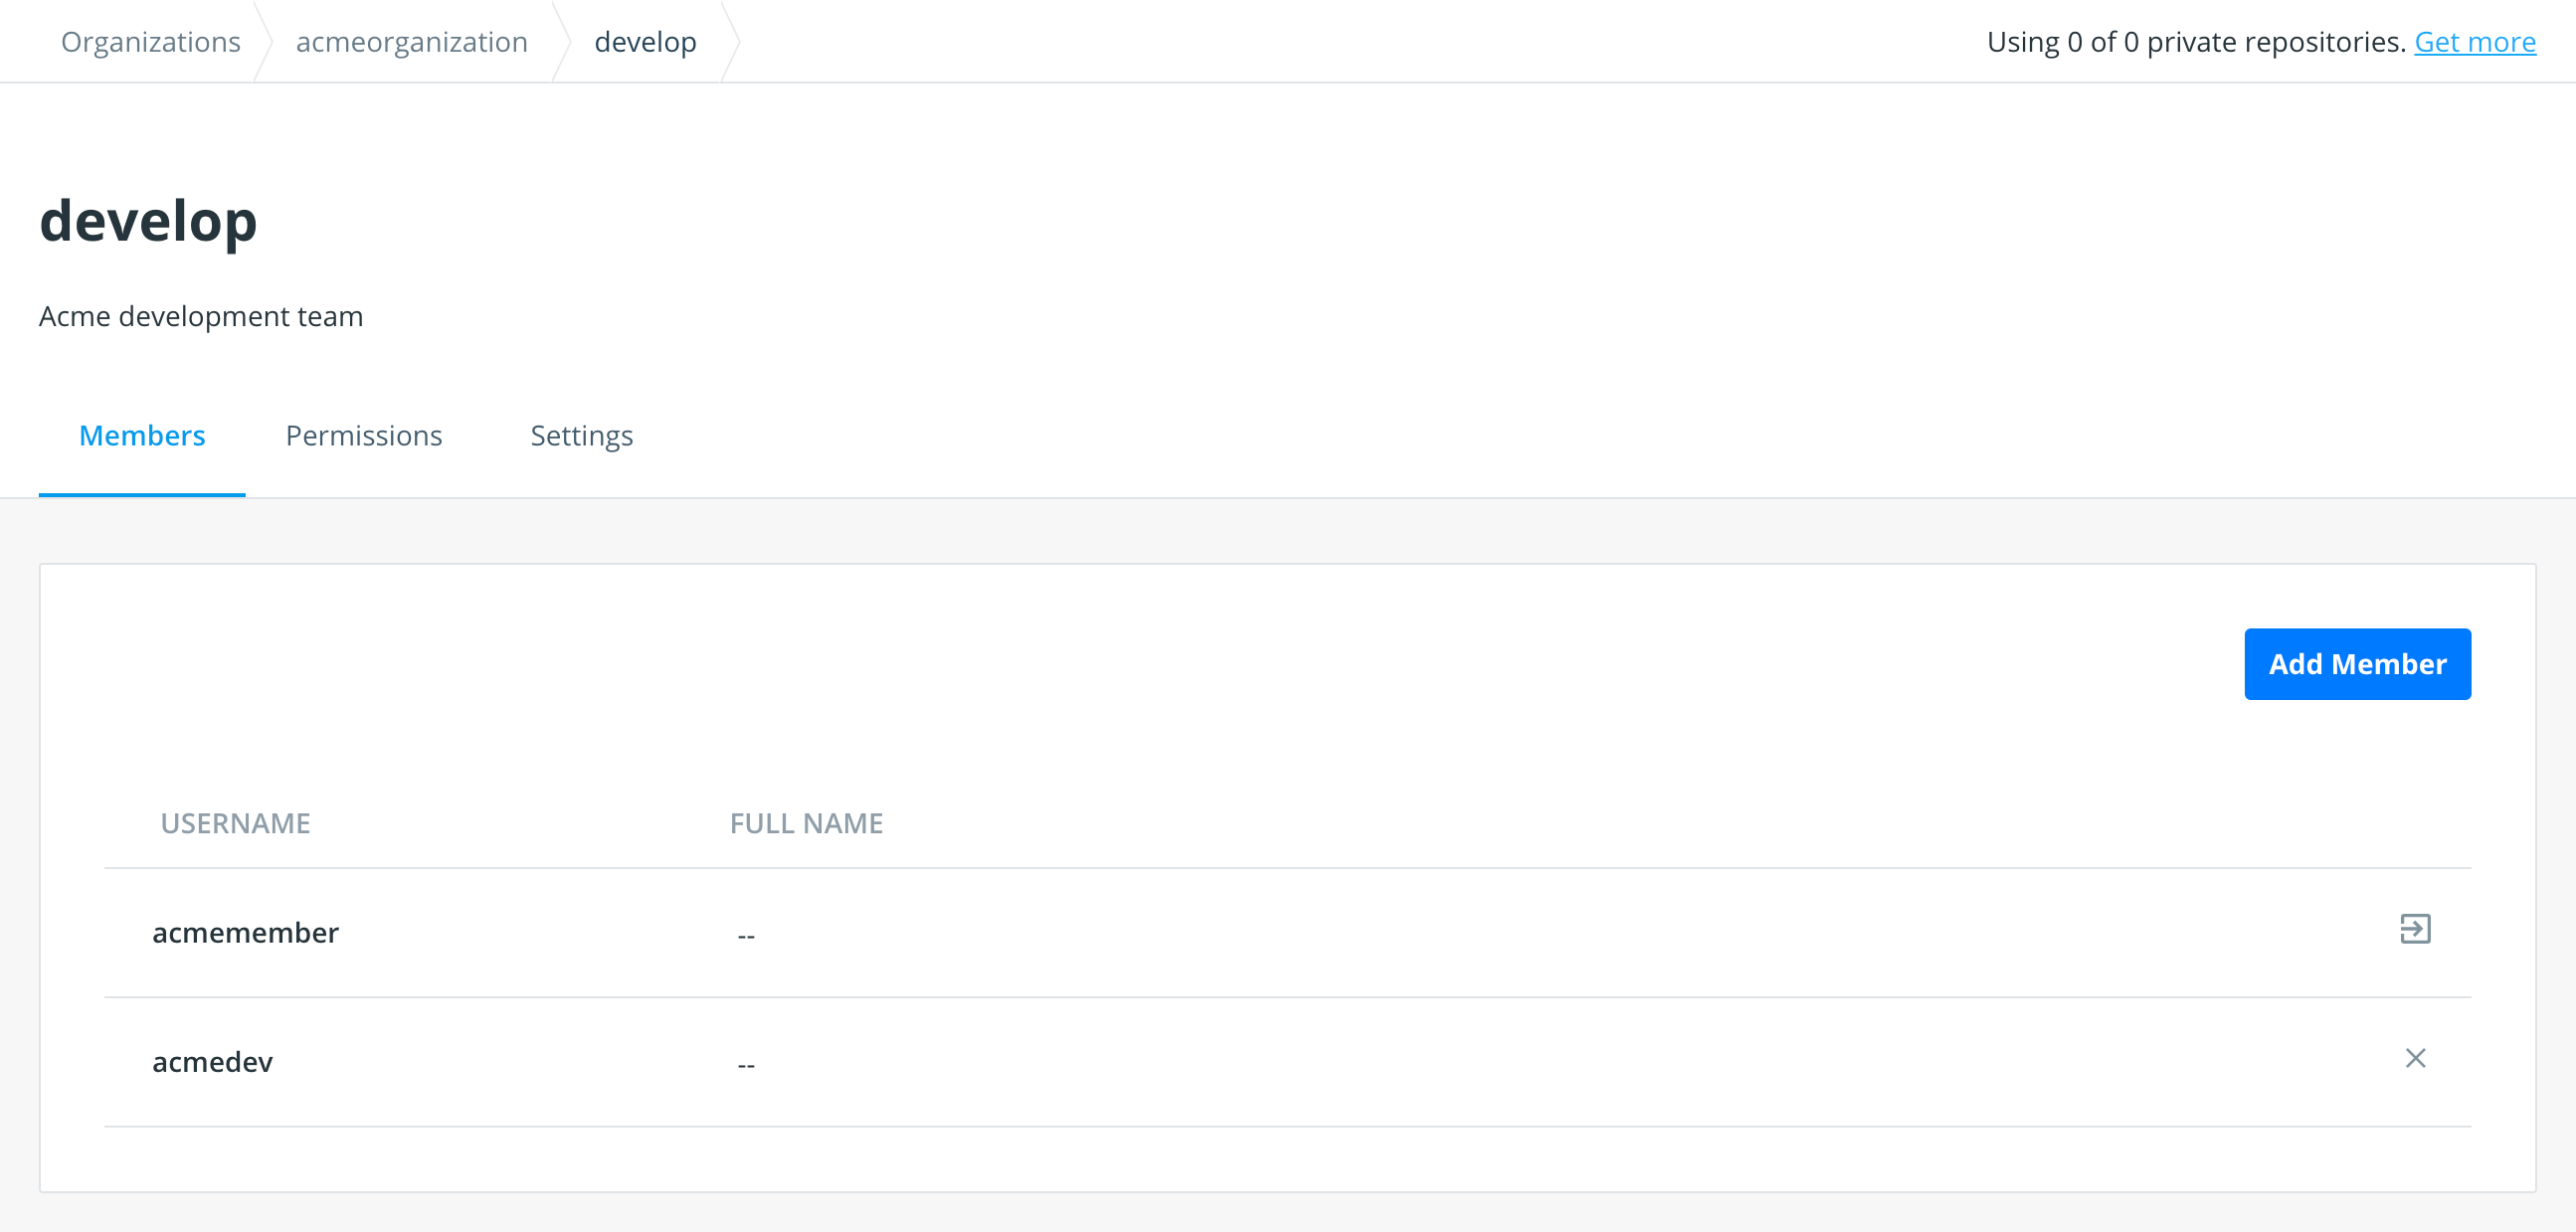The height and width of the screenshot is (1232, 2576).
Task: Click the USERNAME column header
Action: click(236, 823)
